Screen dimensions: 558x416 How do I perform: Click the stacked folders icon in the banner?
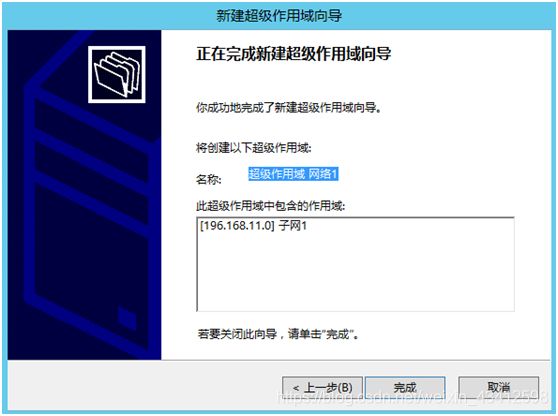tap(117, 74)
